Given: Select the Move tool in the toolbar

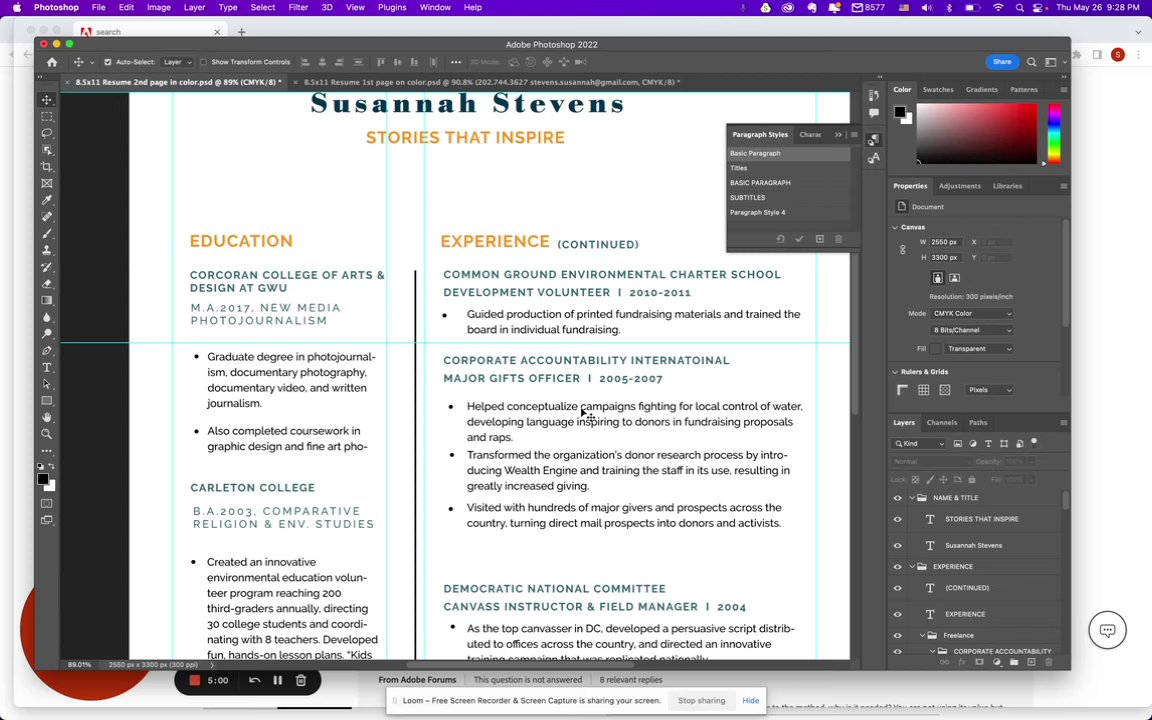Looking at the screenshot, I should click(x=47, y=100).
